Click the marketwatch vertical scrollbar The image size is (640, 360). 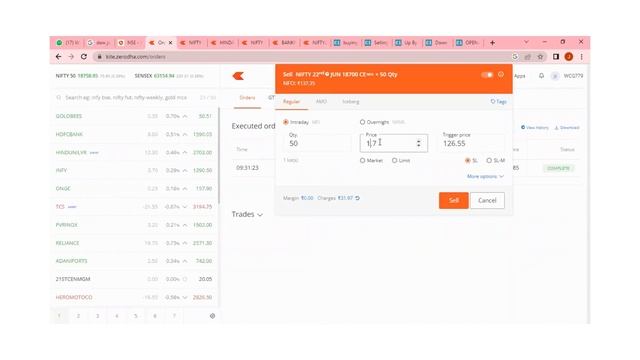click(x=219, y=155)
